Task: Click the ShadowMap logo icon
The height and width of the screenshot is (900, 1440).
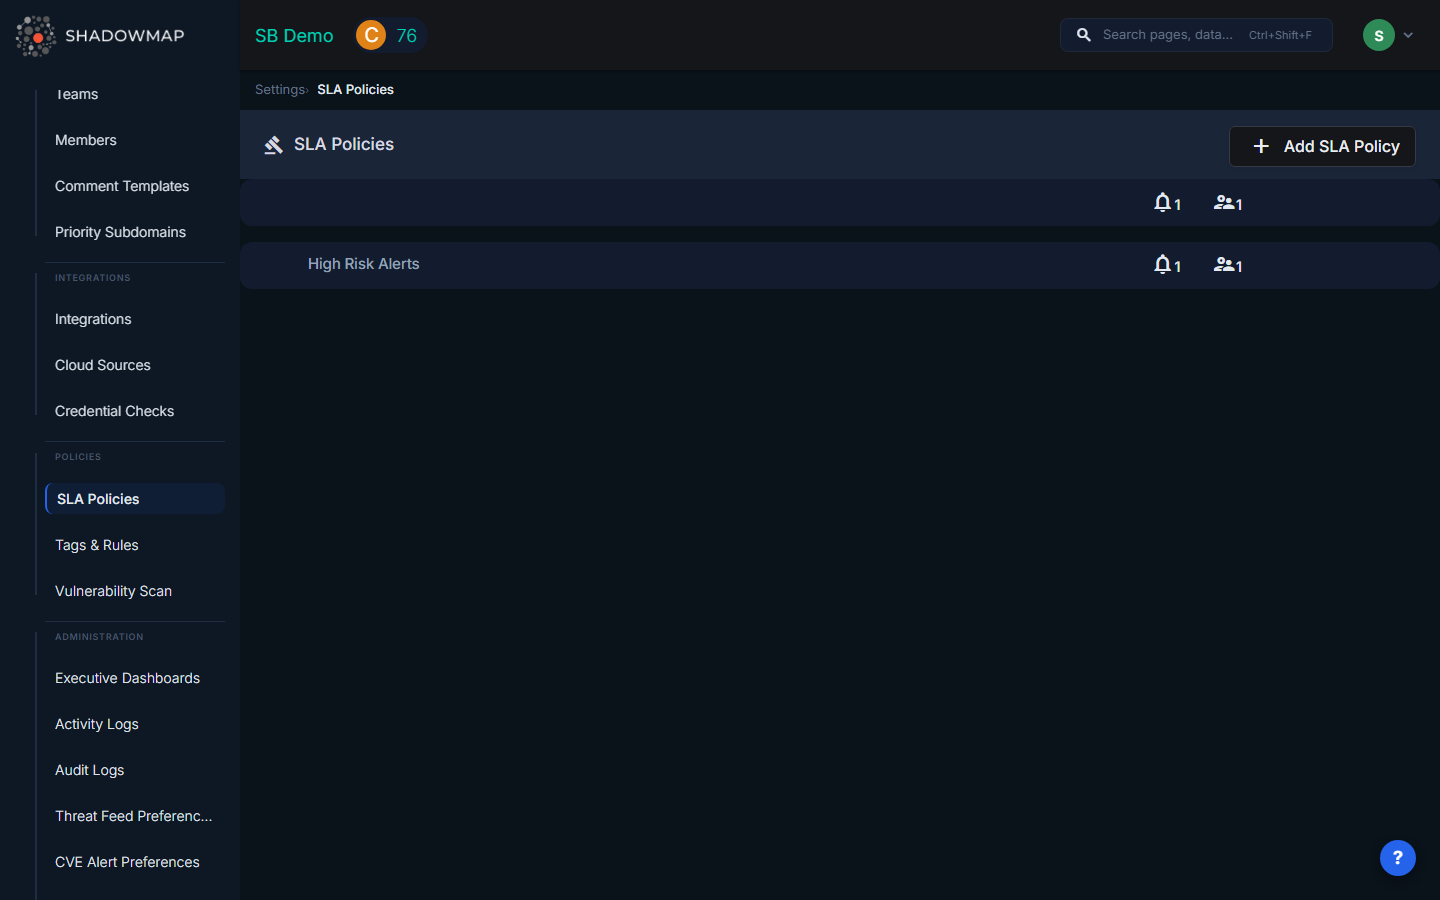Action: point(36,36)
